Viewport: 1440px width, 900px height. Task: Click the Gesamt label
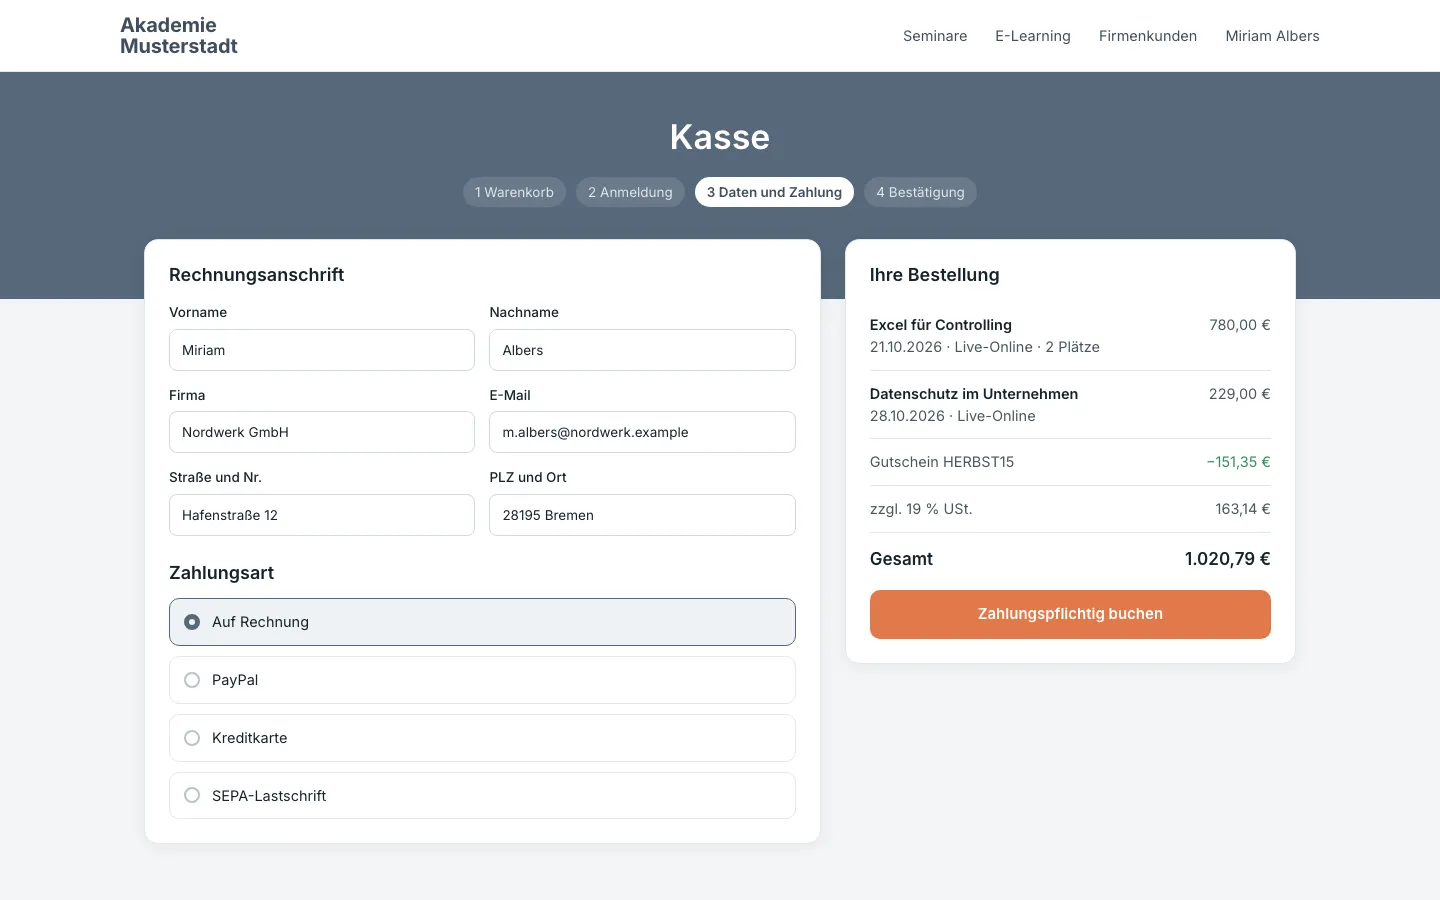(901, 559)
